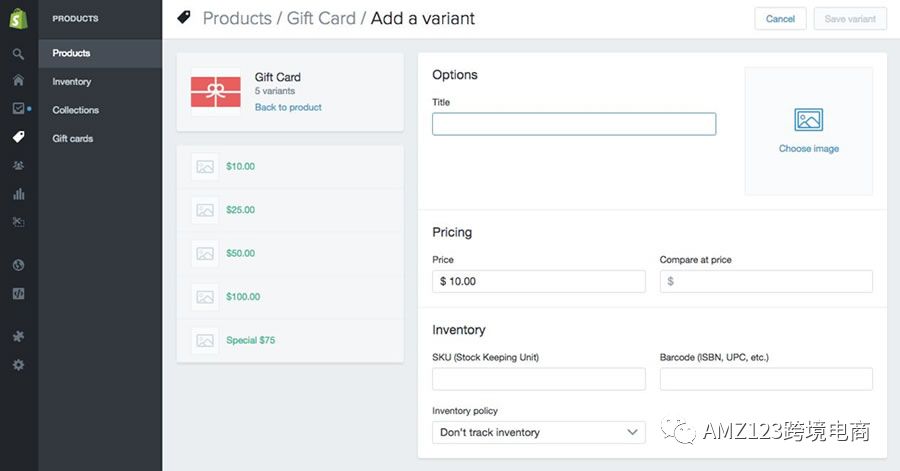The width and height of the screenshot is (900, 471).
Task: Focus the Title input field
Action: point(574,124)
